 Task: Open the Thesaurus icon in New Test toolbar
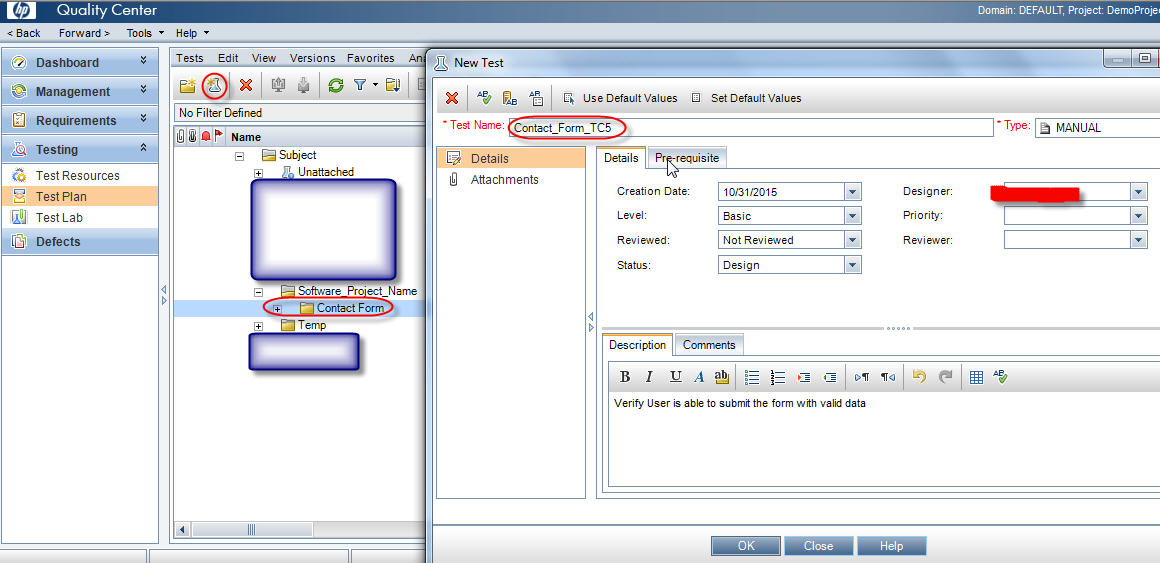pos(510,98)
